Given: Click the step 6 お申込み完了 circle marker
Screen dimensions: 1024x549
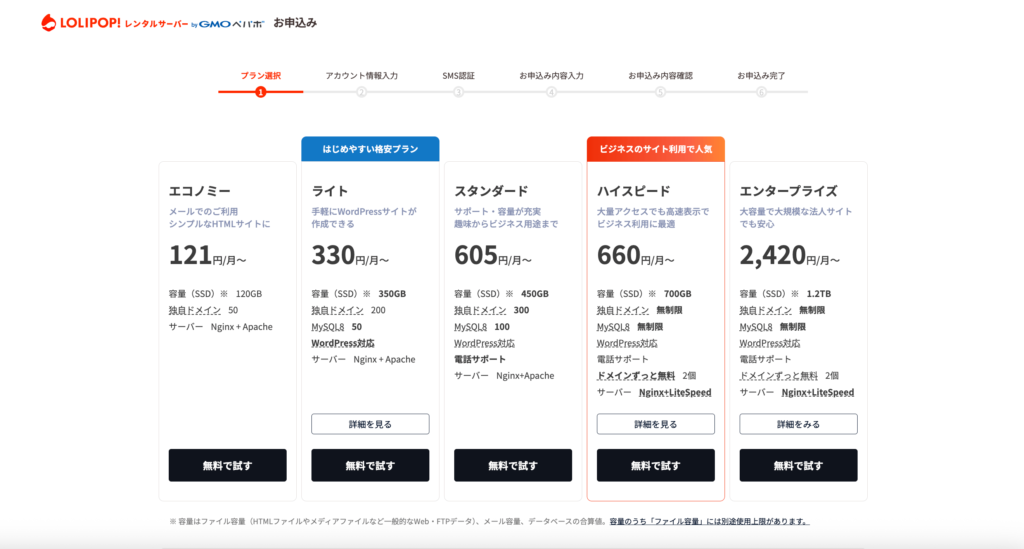Looking at the screenshot, I should 761,92.
